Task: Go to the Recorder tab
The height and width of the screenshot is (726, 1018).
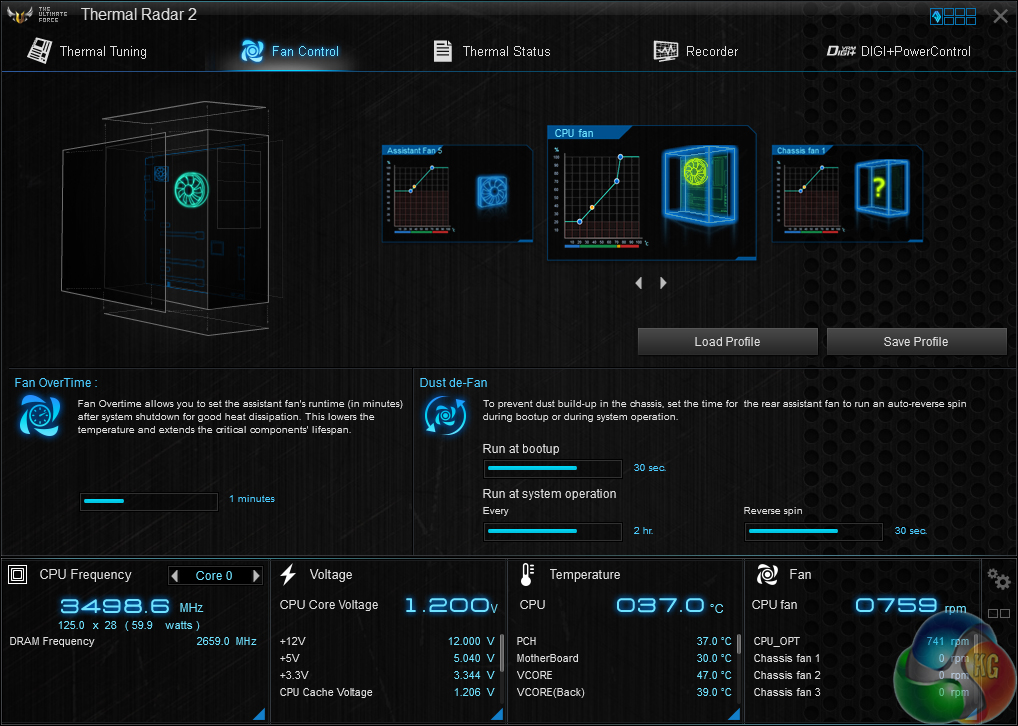Action: 695,51
